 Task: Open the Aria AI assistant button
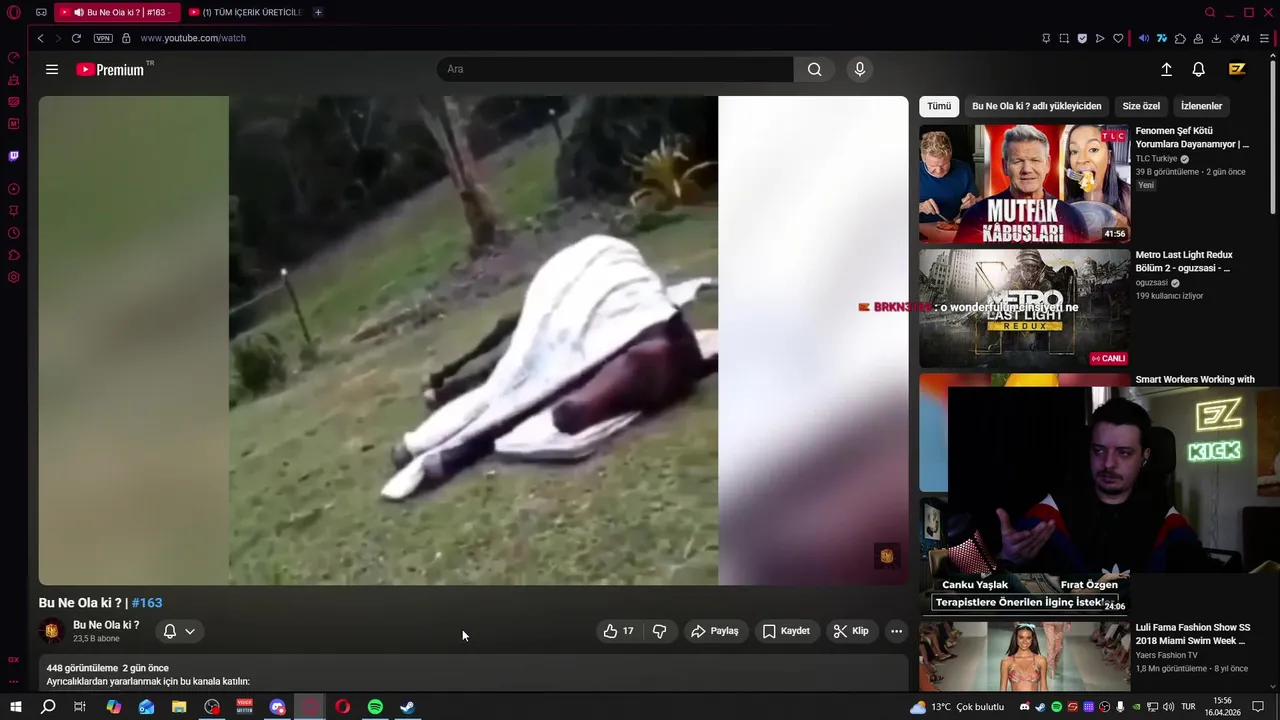[1240, 38]
